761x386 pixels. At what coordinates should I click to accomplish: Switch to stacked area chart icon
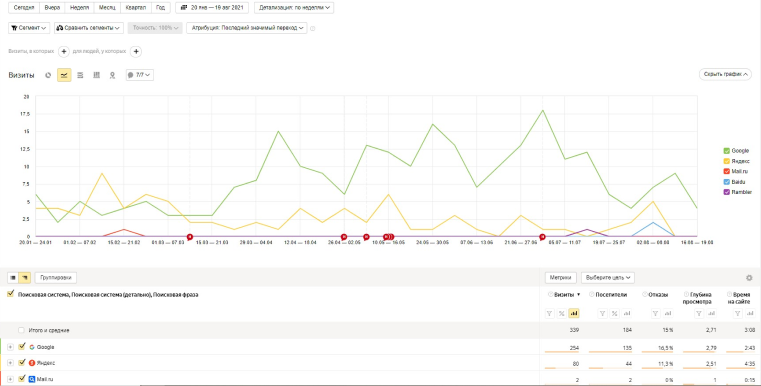(81, 75)
